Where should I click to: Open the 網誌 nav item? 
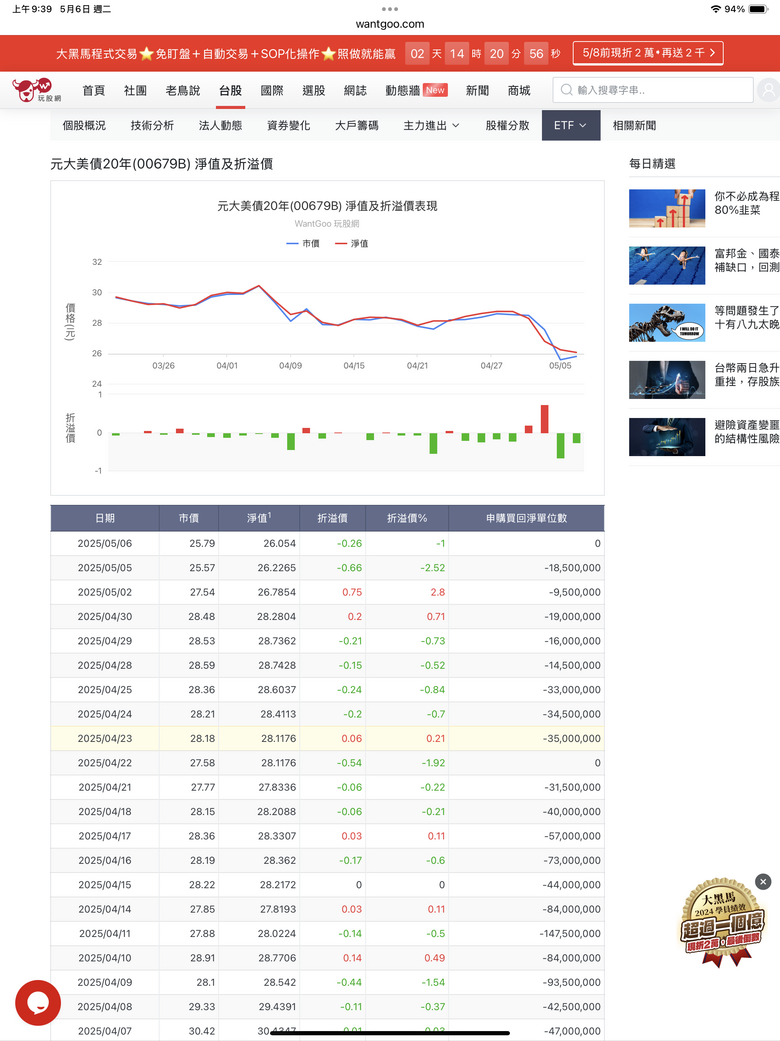[355, 90]
